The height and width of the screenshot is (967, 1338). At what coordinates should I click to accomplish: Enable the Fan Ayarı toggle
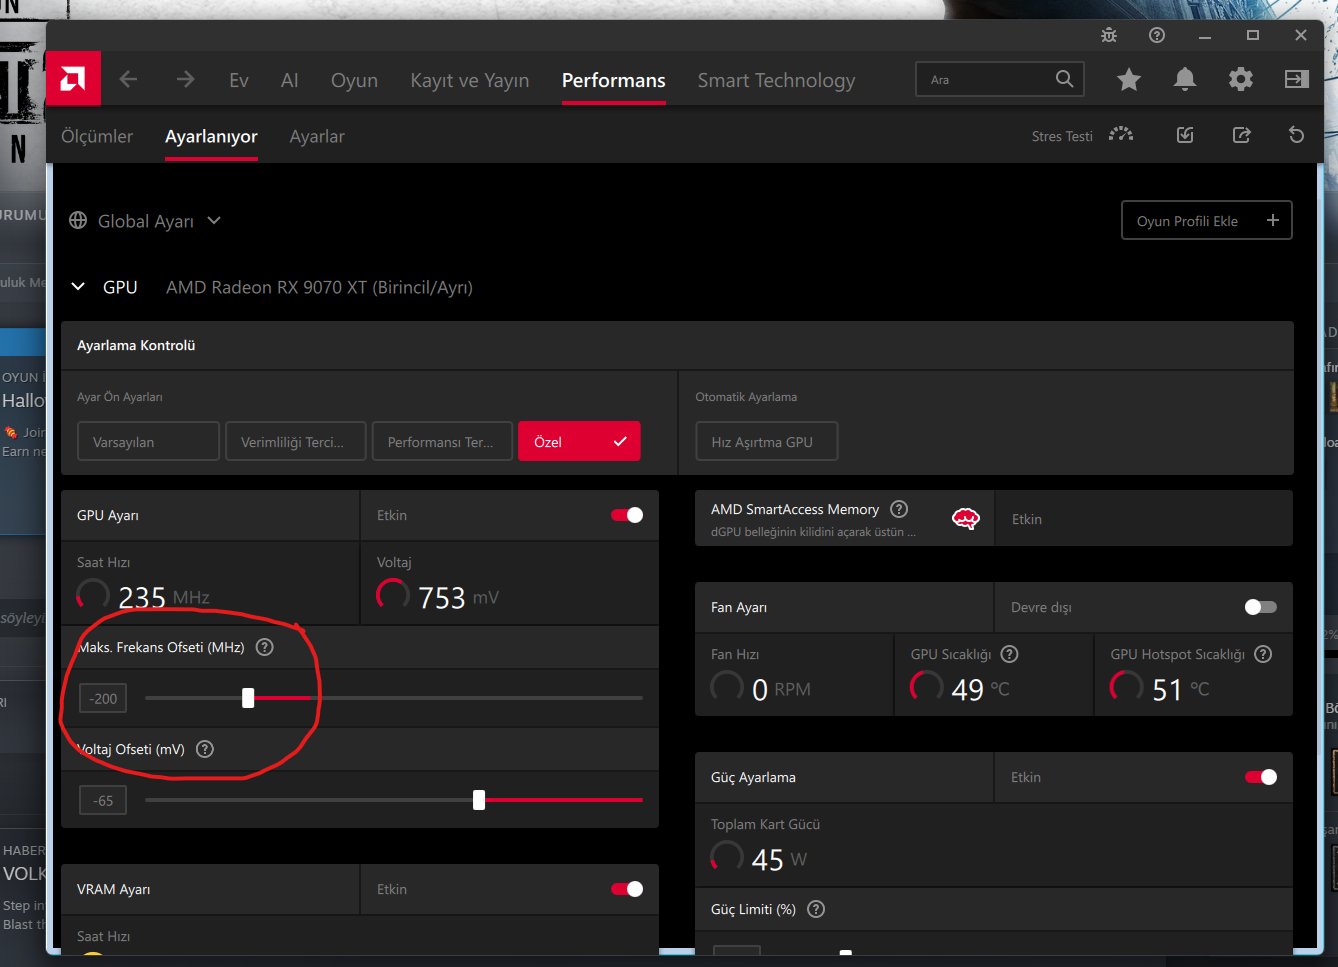[1260, 607]
